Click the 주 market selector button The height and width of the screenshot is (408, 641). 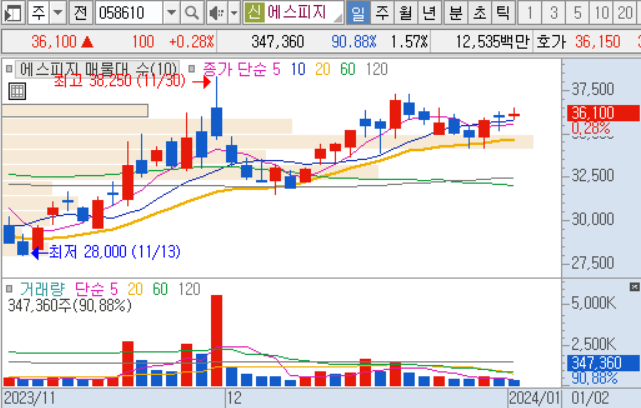tap(39, 13)
